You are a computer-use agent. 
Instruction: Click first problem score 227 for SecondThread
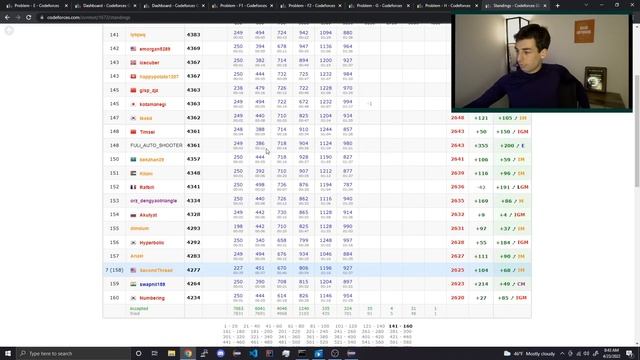[x=238, y=268]
